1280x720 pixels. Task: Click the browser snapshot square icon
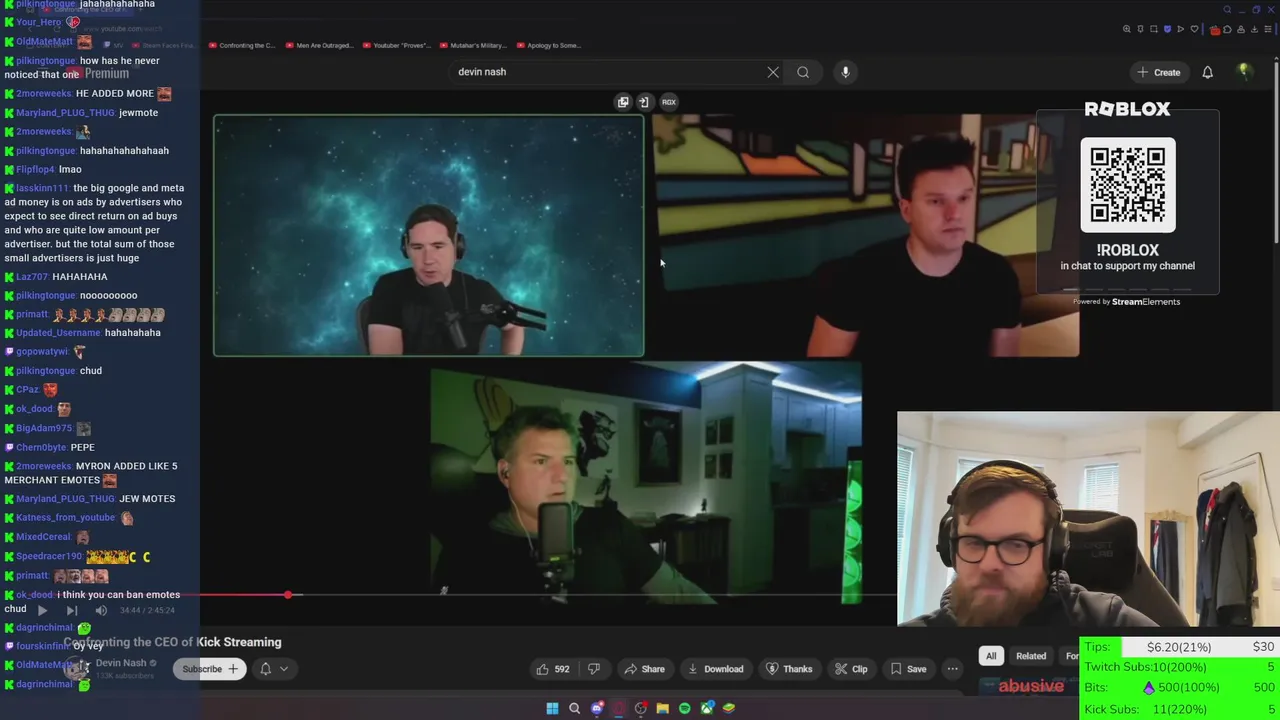[1154, 29]
